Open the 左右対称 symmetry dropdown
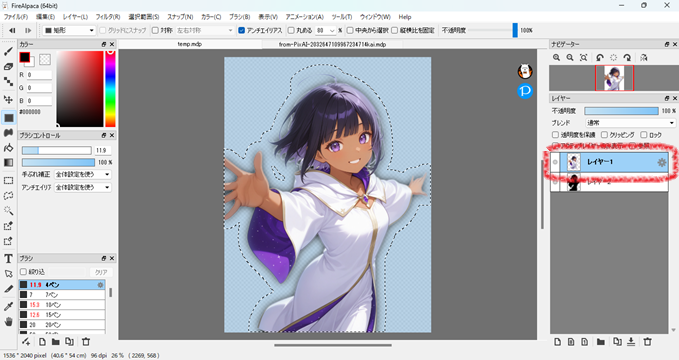This screenshot has height=360, width=679. 204,30
